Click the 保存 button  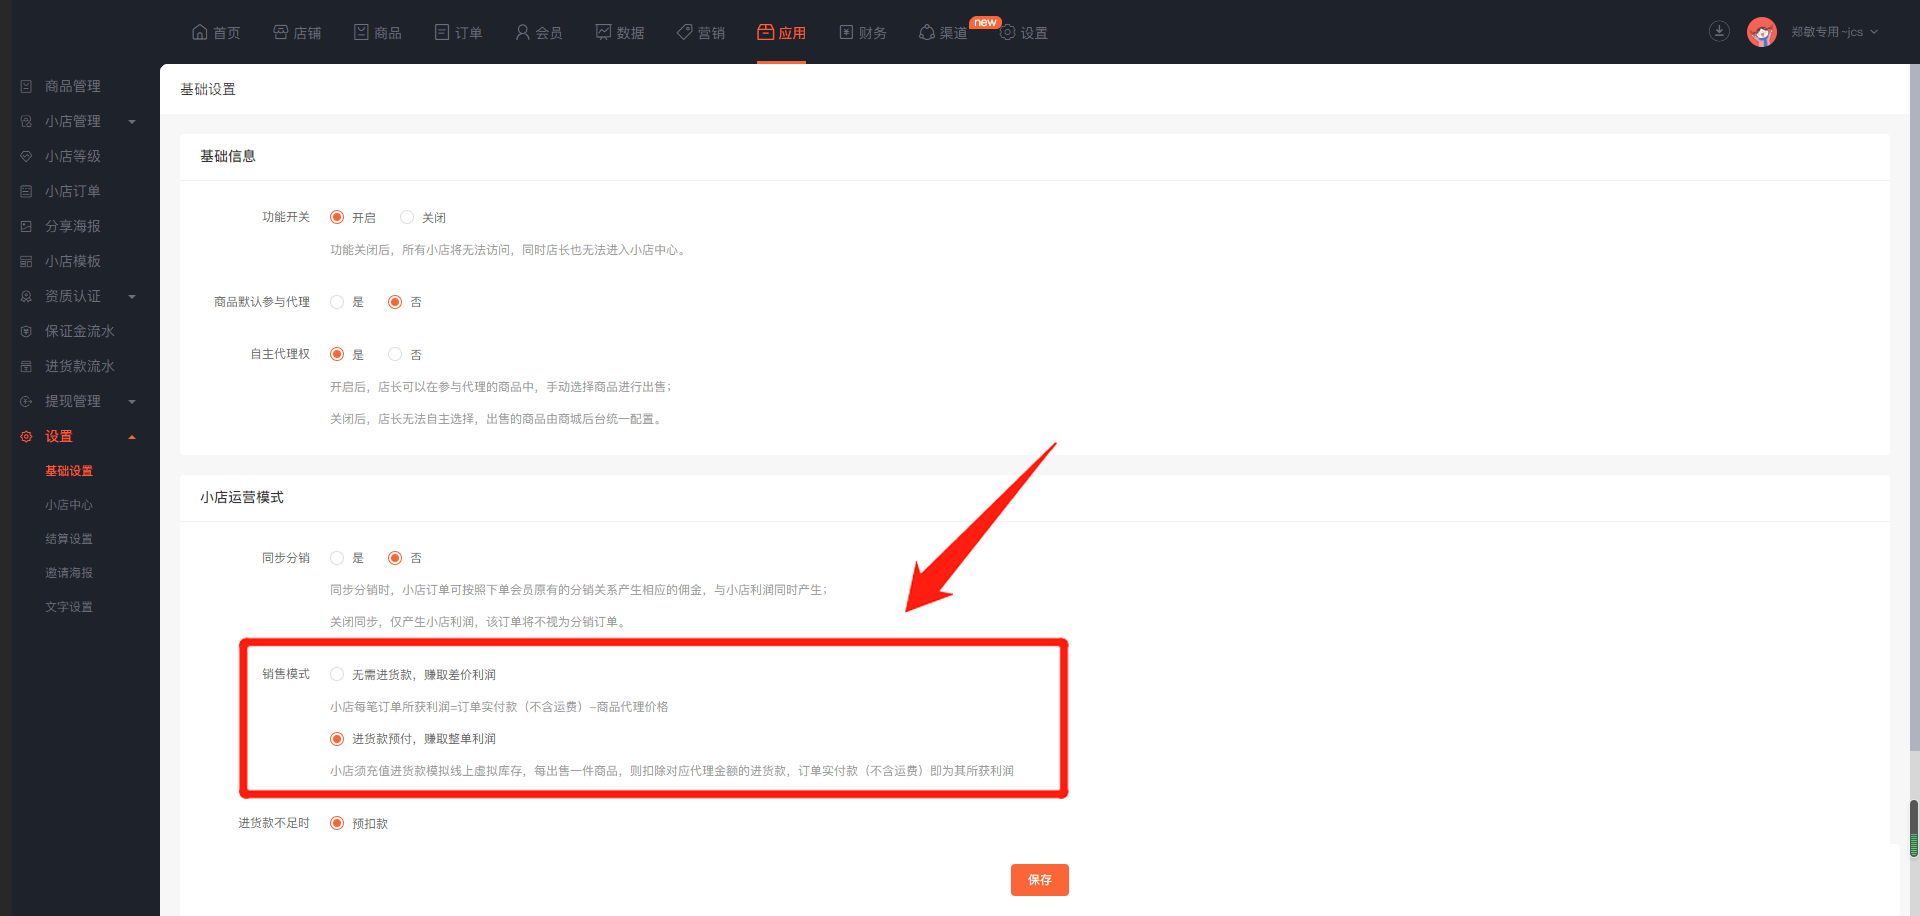pos(1039,880)
